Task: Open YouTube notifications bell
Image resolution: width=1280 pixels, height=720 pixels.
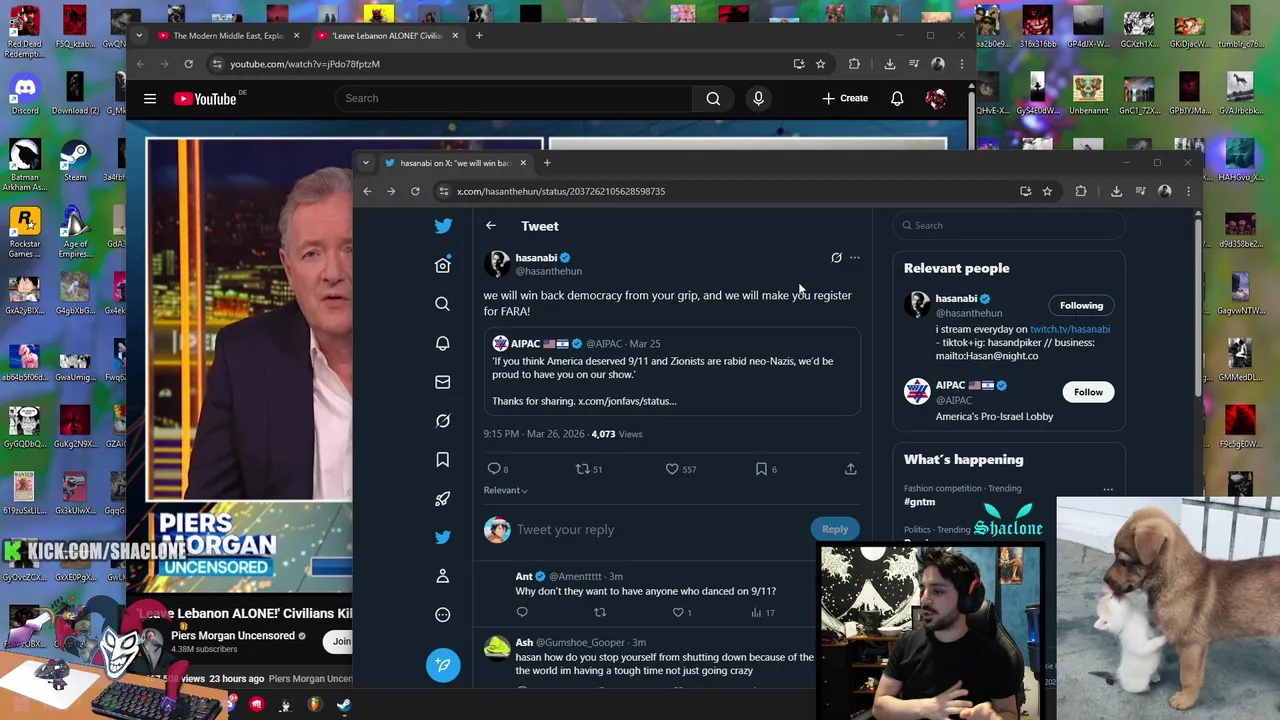Action: click(897, 98)
